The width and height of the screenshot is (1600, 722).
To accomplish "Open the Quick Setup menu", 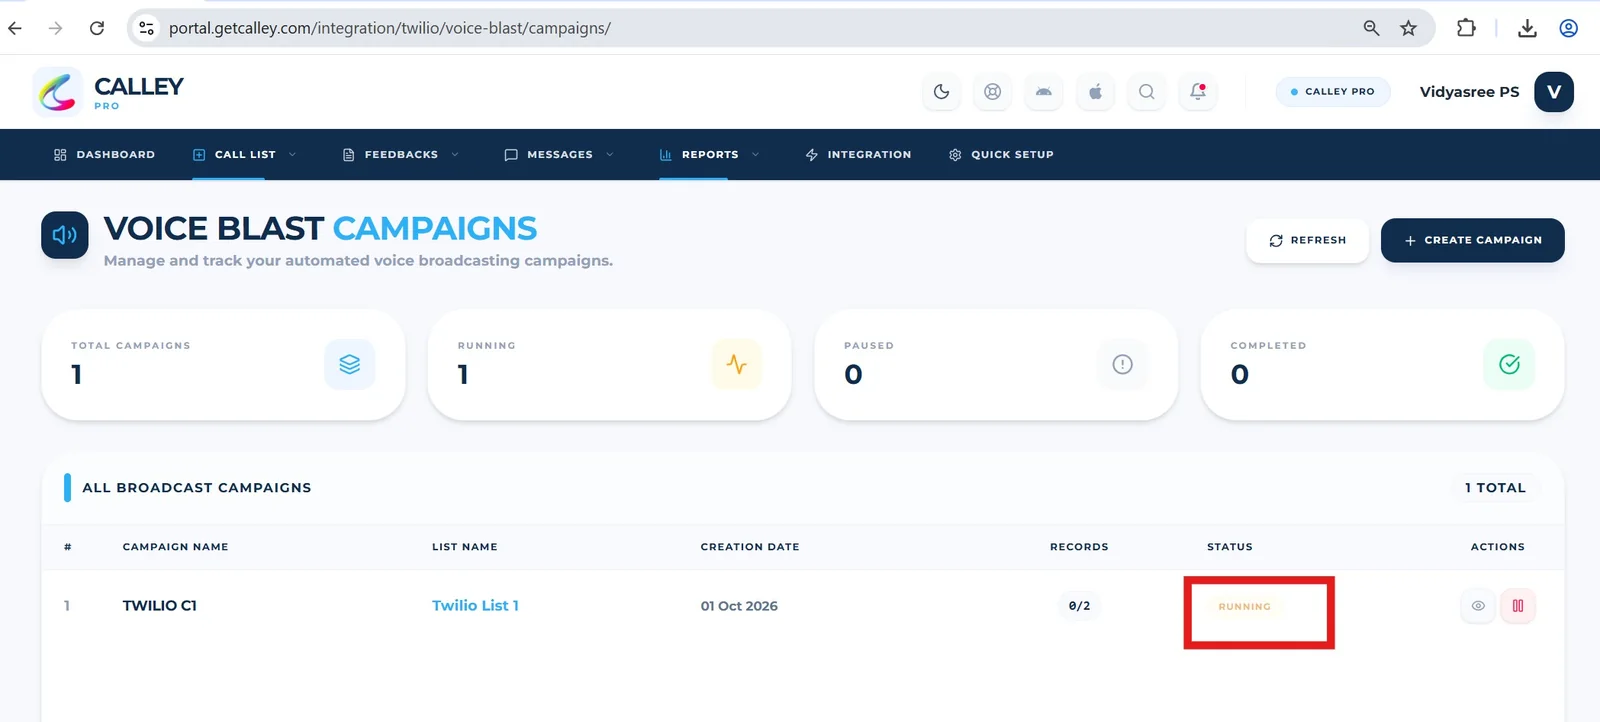I will 1001,155.
